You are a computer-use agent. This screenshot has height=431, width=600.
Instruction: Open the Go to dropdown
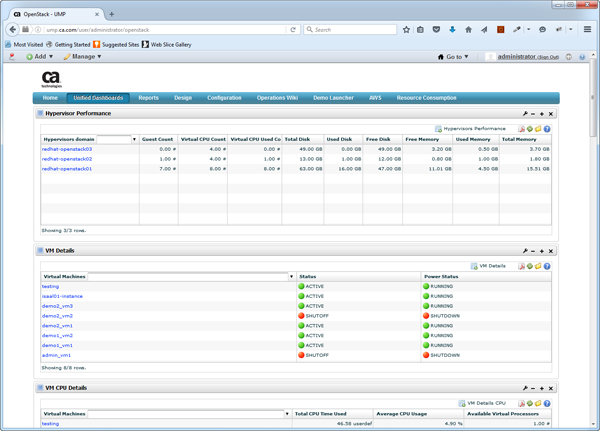point(453,57)
